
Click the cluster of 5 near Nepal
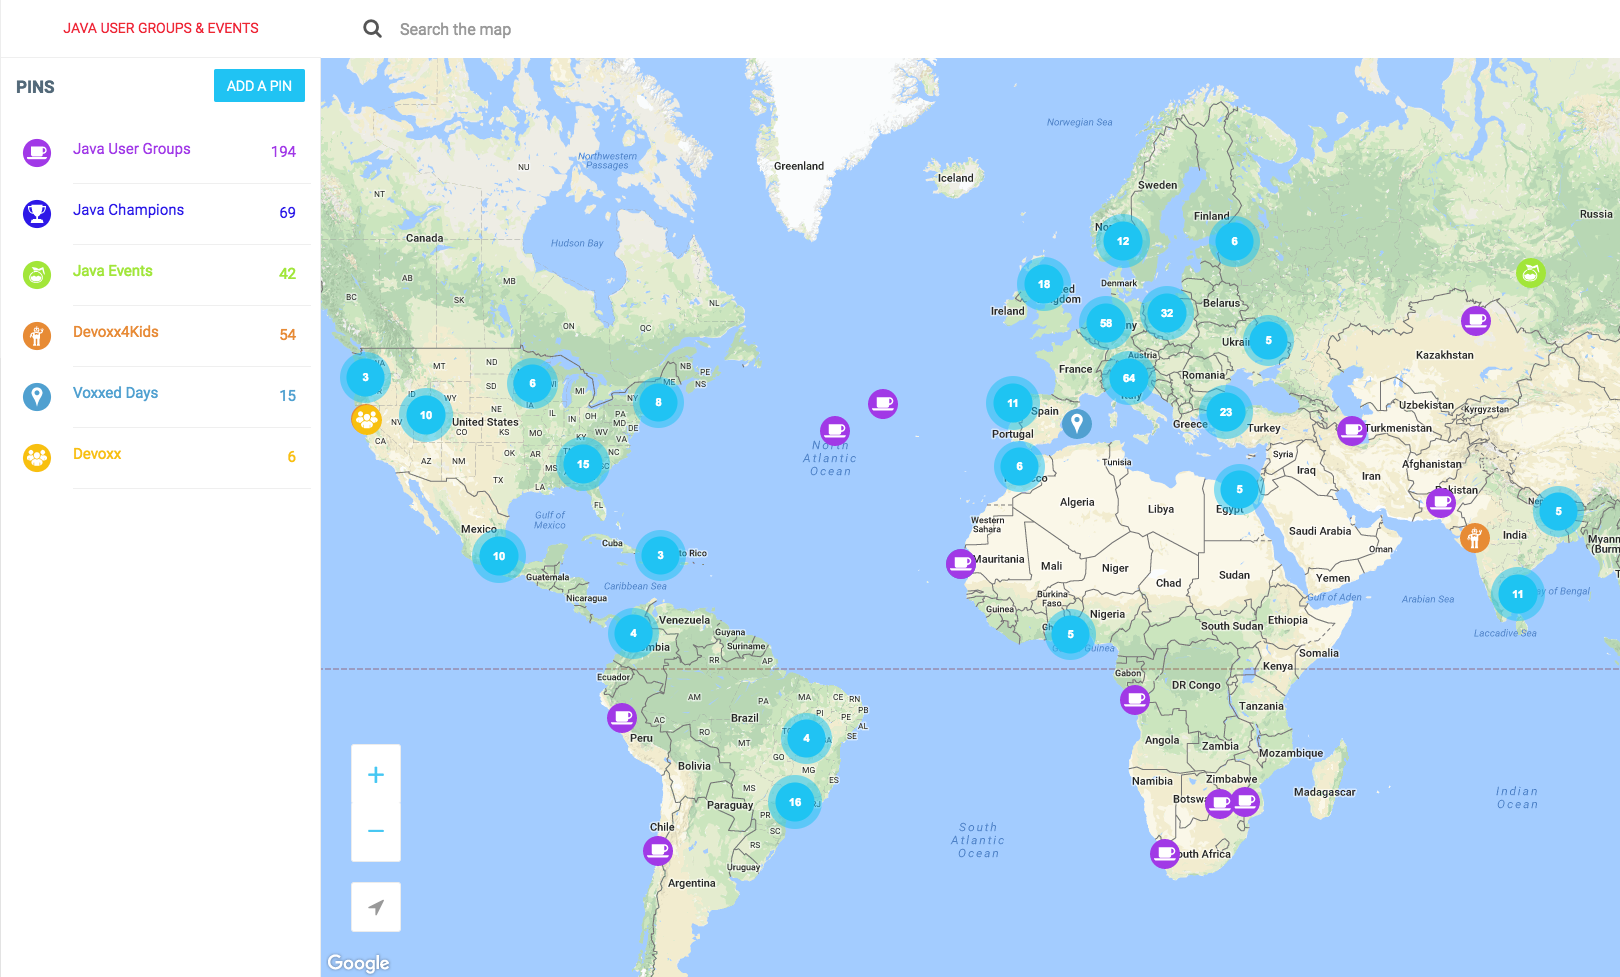tap(1558, 511)
